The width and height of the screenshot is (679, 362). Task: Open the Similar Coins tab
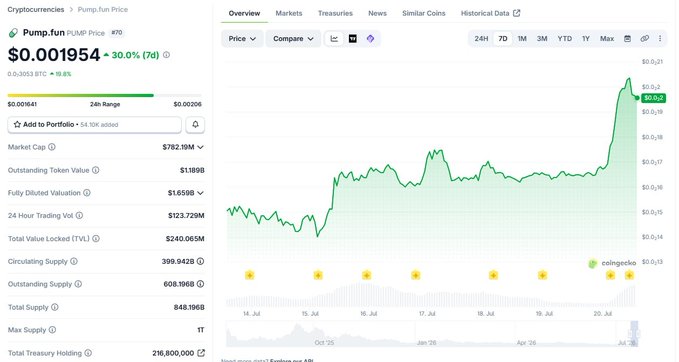[x=424, y=13]
